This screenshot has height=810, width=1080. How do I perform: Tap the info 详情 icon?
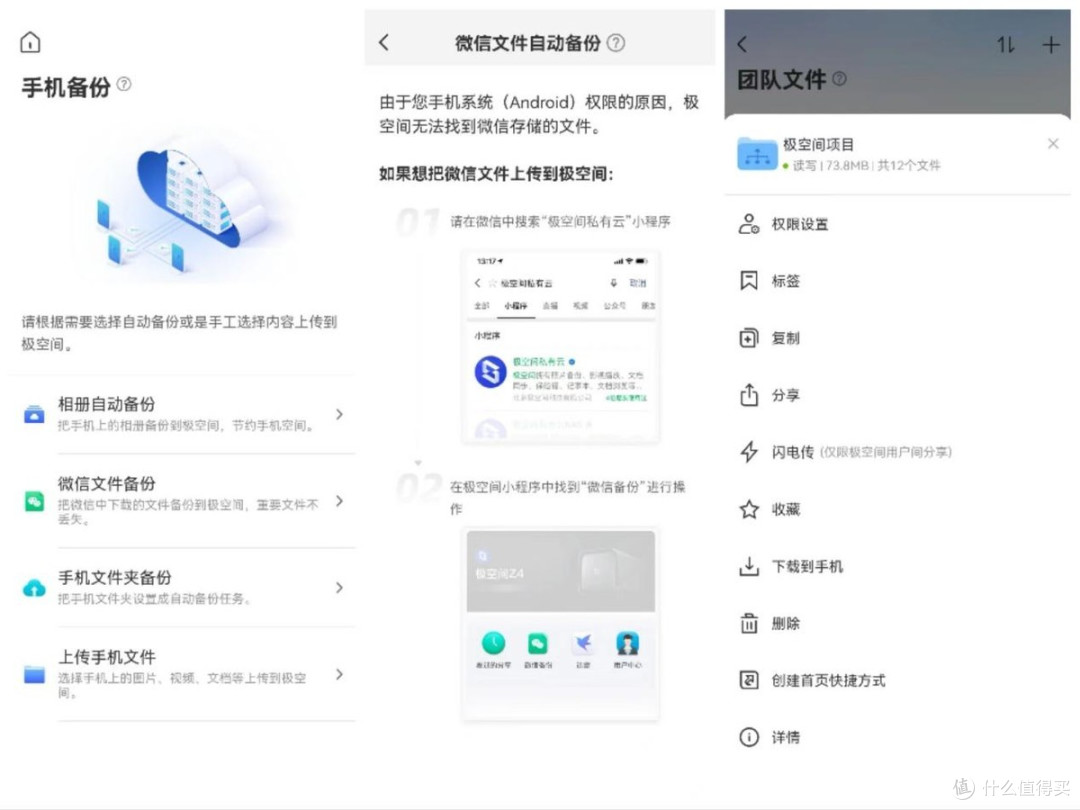pos(749,737)
